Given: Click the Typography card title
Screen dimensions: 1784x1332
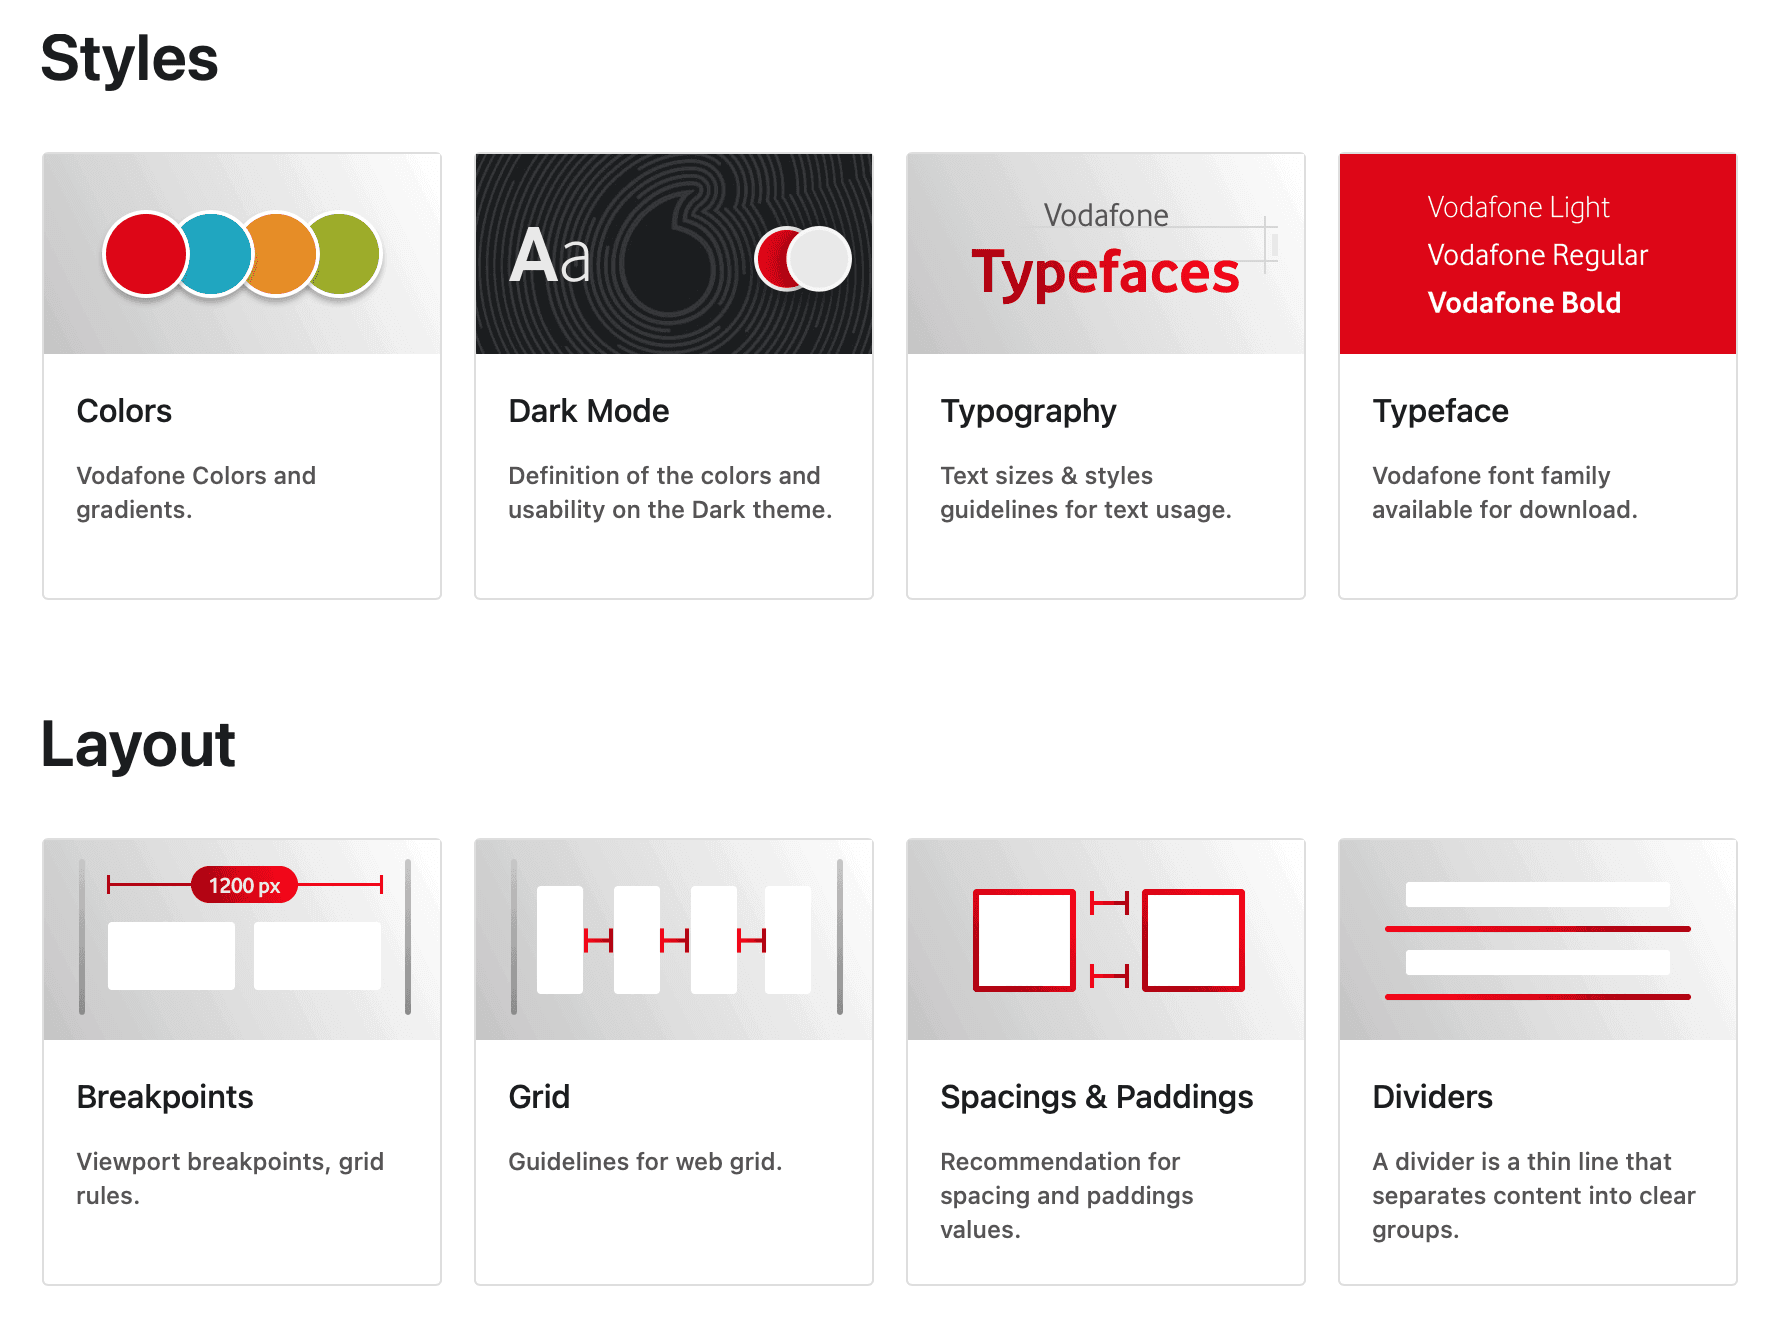Looking at the screenshot, I should [1028, 412].
